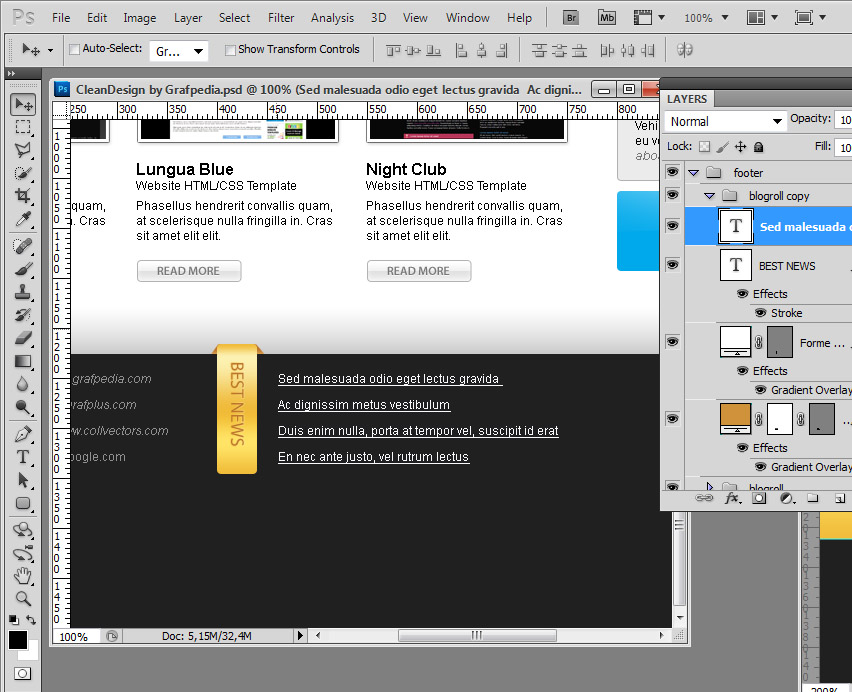852x692 pixels.
Task: Click Add layer style fx icon
Action: (732, 498)
